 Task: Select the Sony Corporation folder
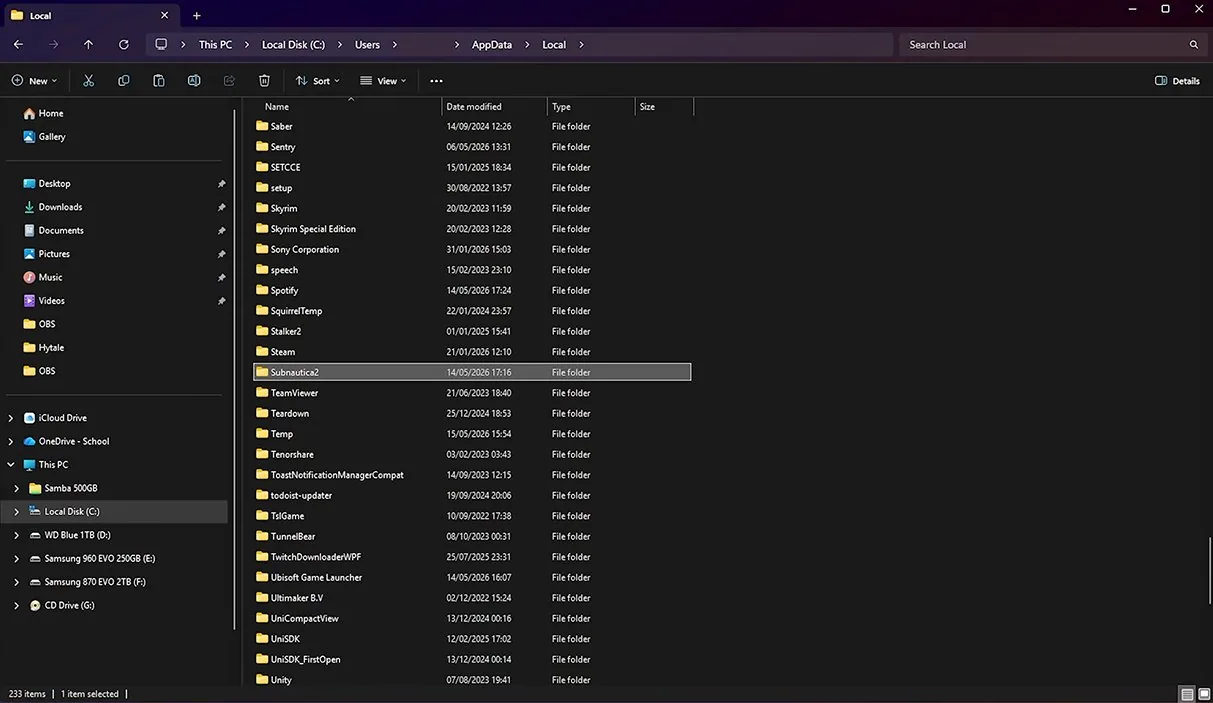[x=472, y=249]
